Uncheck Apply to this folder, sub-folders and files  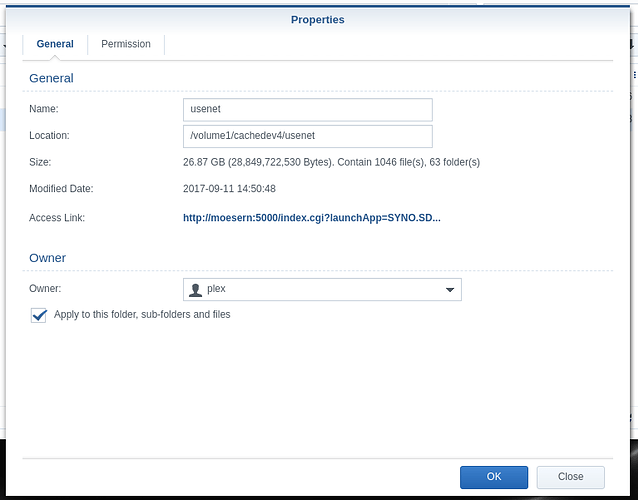[39, 315]
